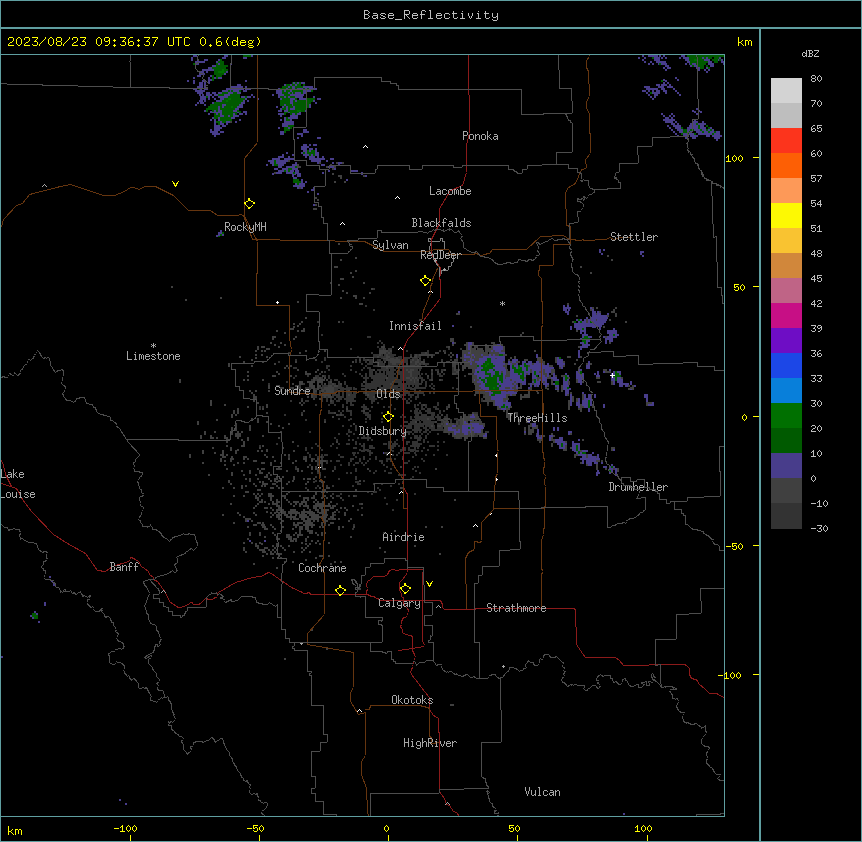Screen dimensions: 862x842
Task: Click the purple 36-39 dBZ legend swatch
Action: click(786, 341)
